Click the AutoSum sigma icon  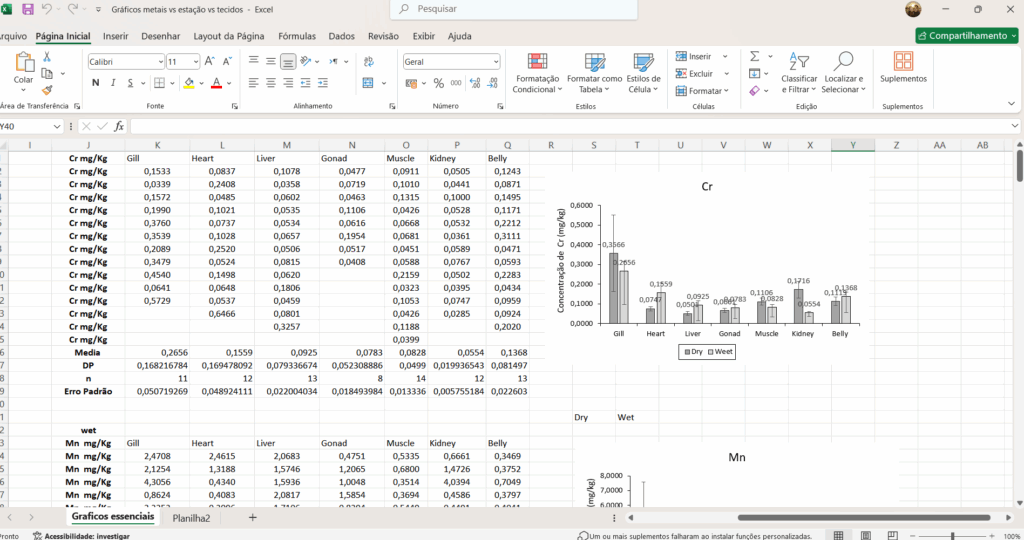[x=755, y=57]
